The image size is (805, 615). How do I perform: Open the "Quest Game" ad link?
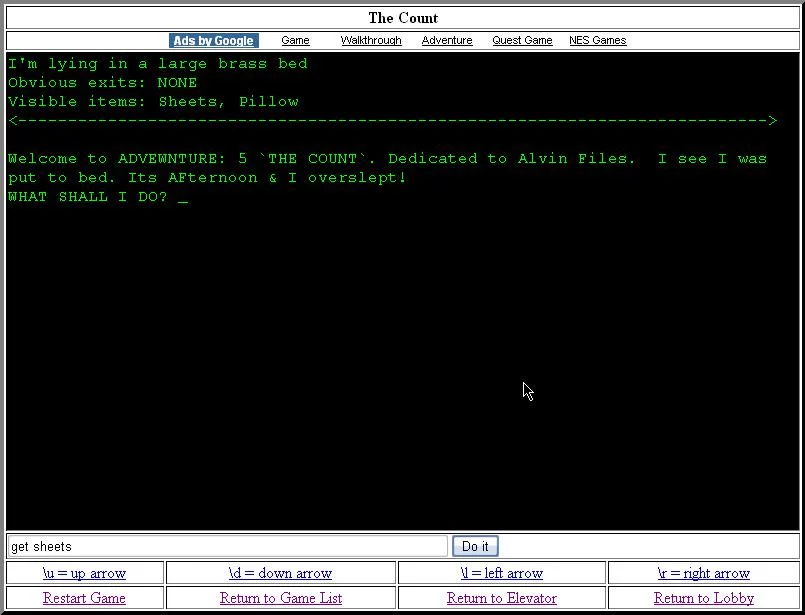click(x=522, y=41)
